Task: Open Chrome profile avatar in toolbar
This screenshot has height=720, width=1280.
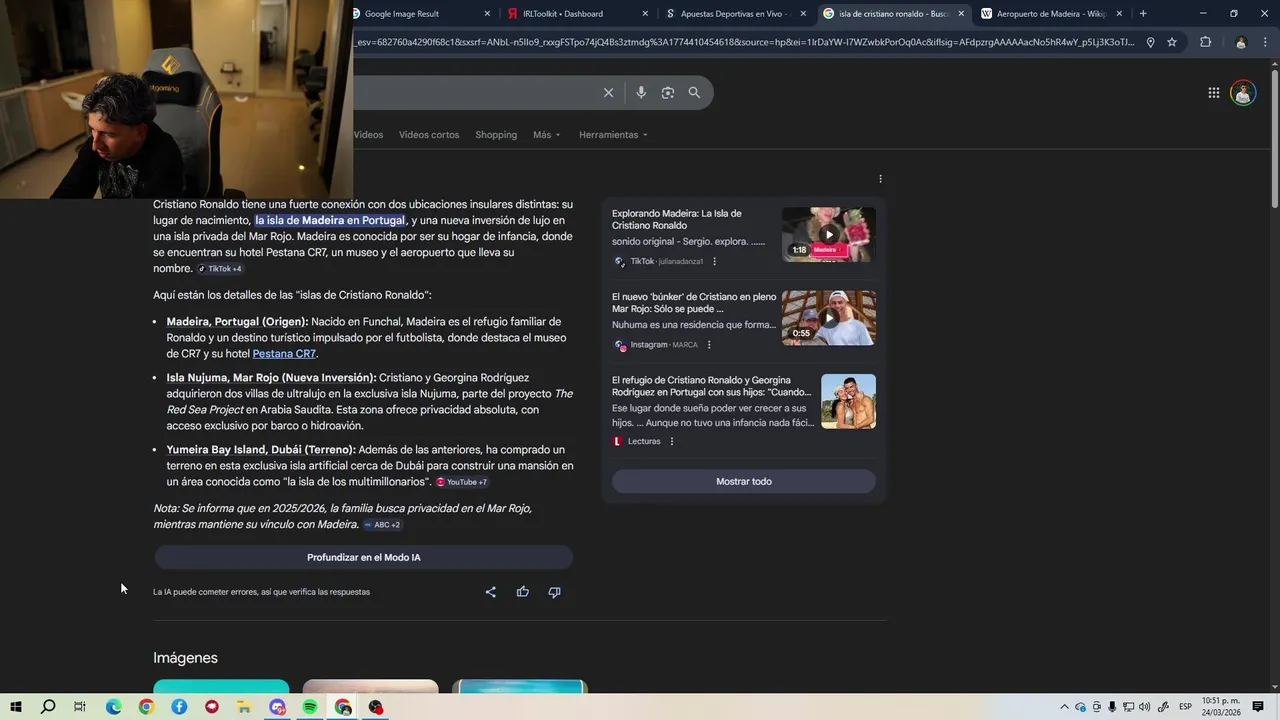Action: pyautogui.click(x=1241, y=42)
